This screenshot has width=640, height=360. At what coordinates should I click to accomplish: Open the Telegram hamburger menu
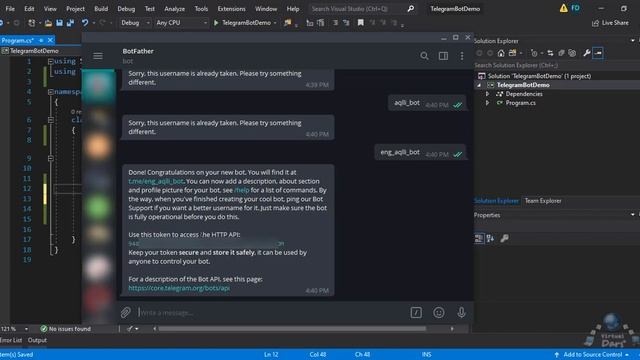(x=98, y=56)
